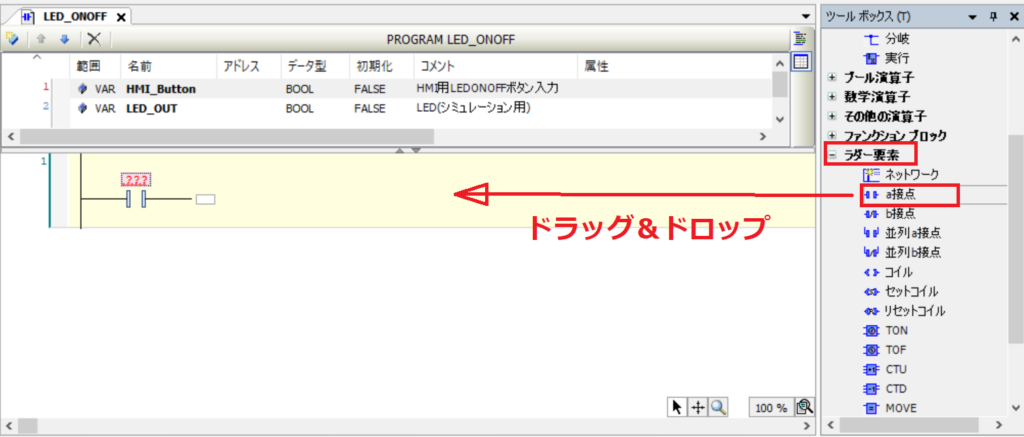Click the magnifier zoom tool icon

click(718, 407)
